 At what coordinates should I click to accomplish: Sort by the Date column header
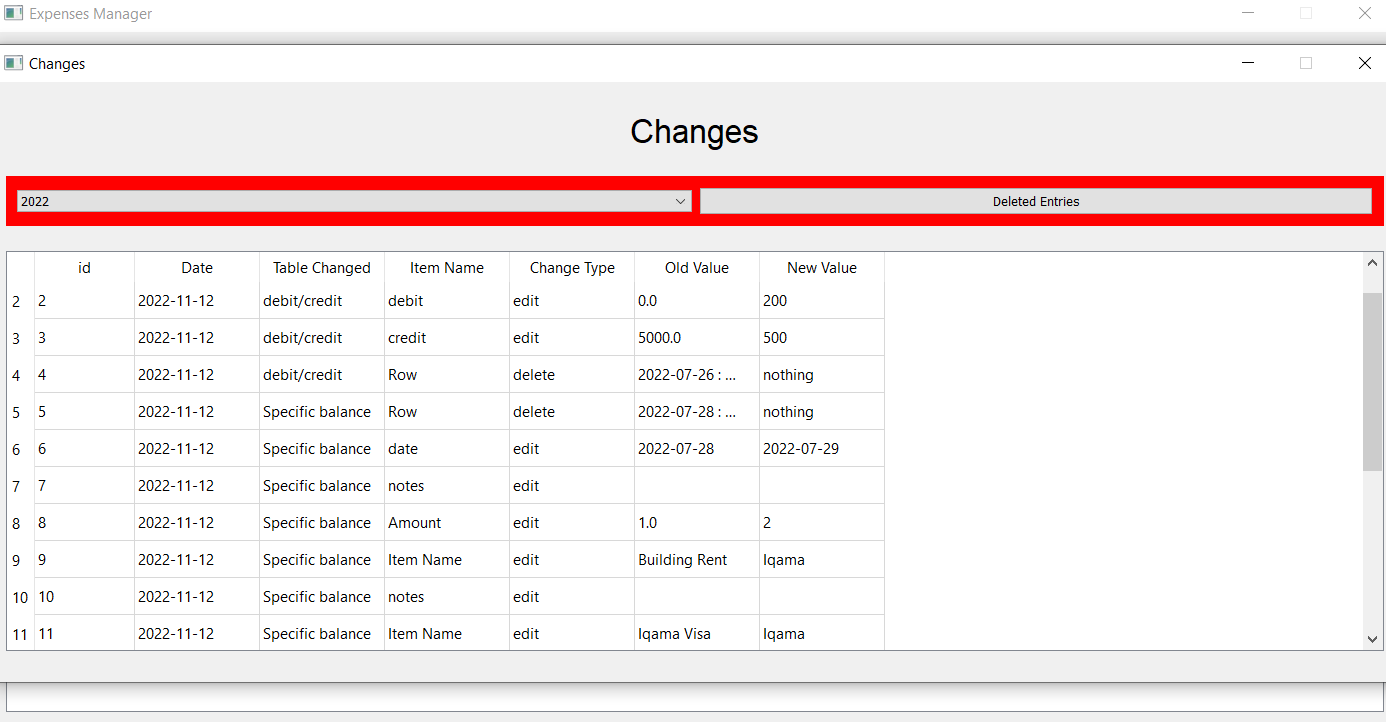(197, 268)
